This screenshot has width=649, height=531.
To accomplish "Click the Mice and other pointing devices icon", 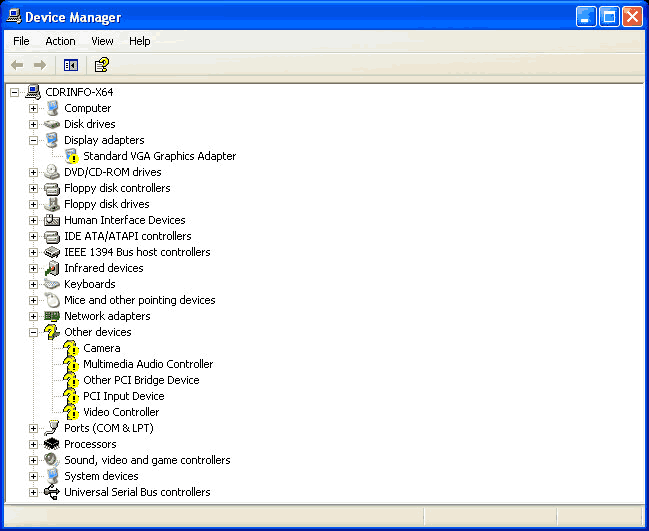I will coord(52,300).
